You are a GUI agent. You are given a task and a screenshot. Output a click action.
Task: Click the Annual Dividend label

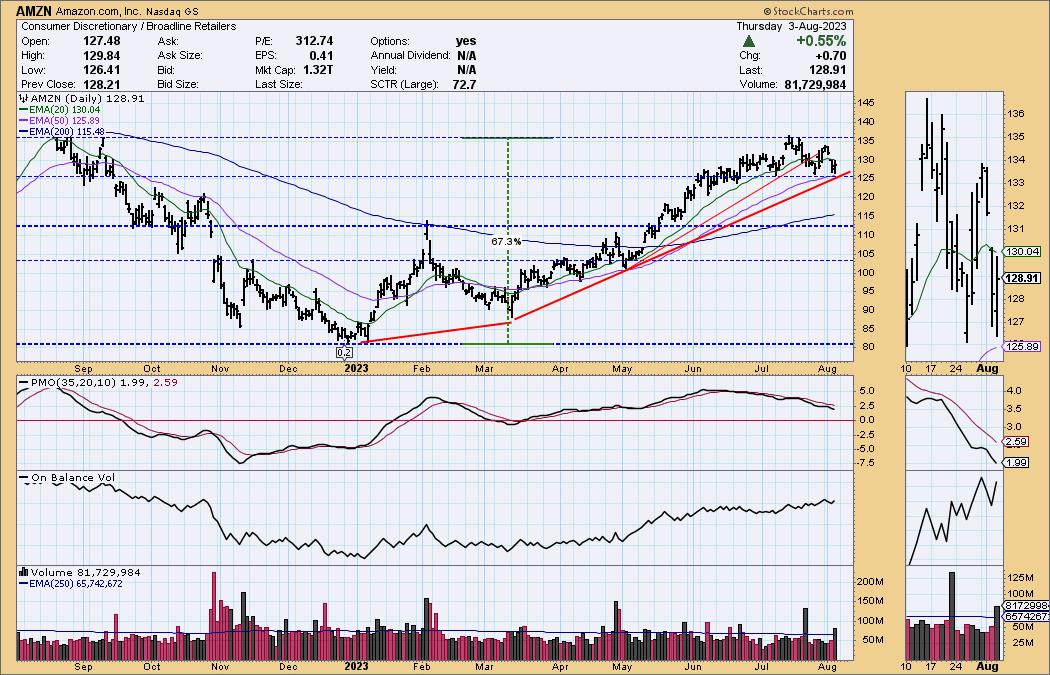pyautogui.click(x=410, y=56)
